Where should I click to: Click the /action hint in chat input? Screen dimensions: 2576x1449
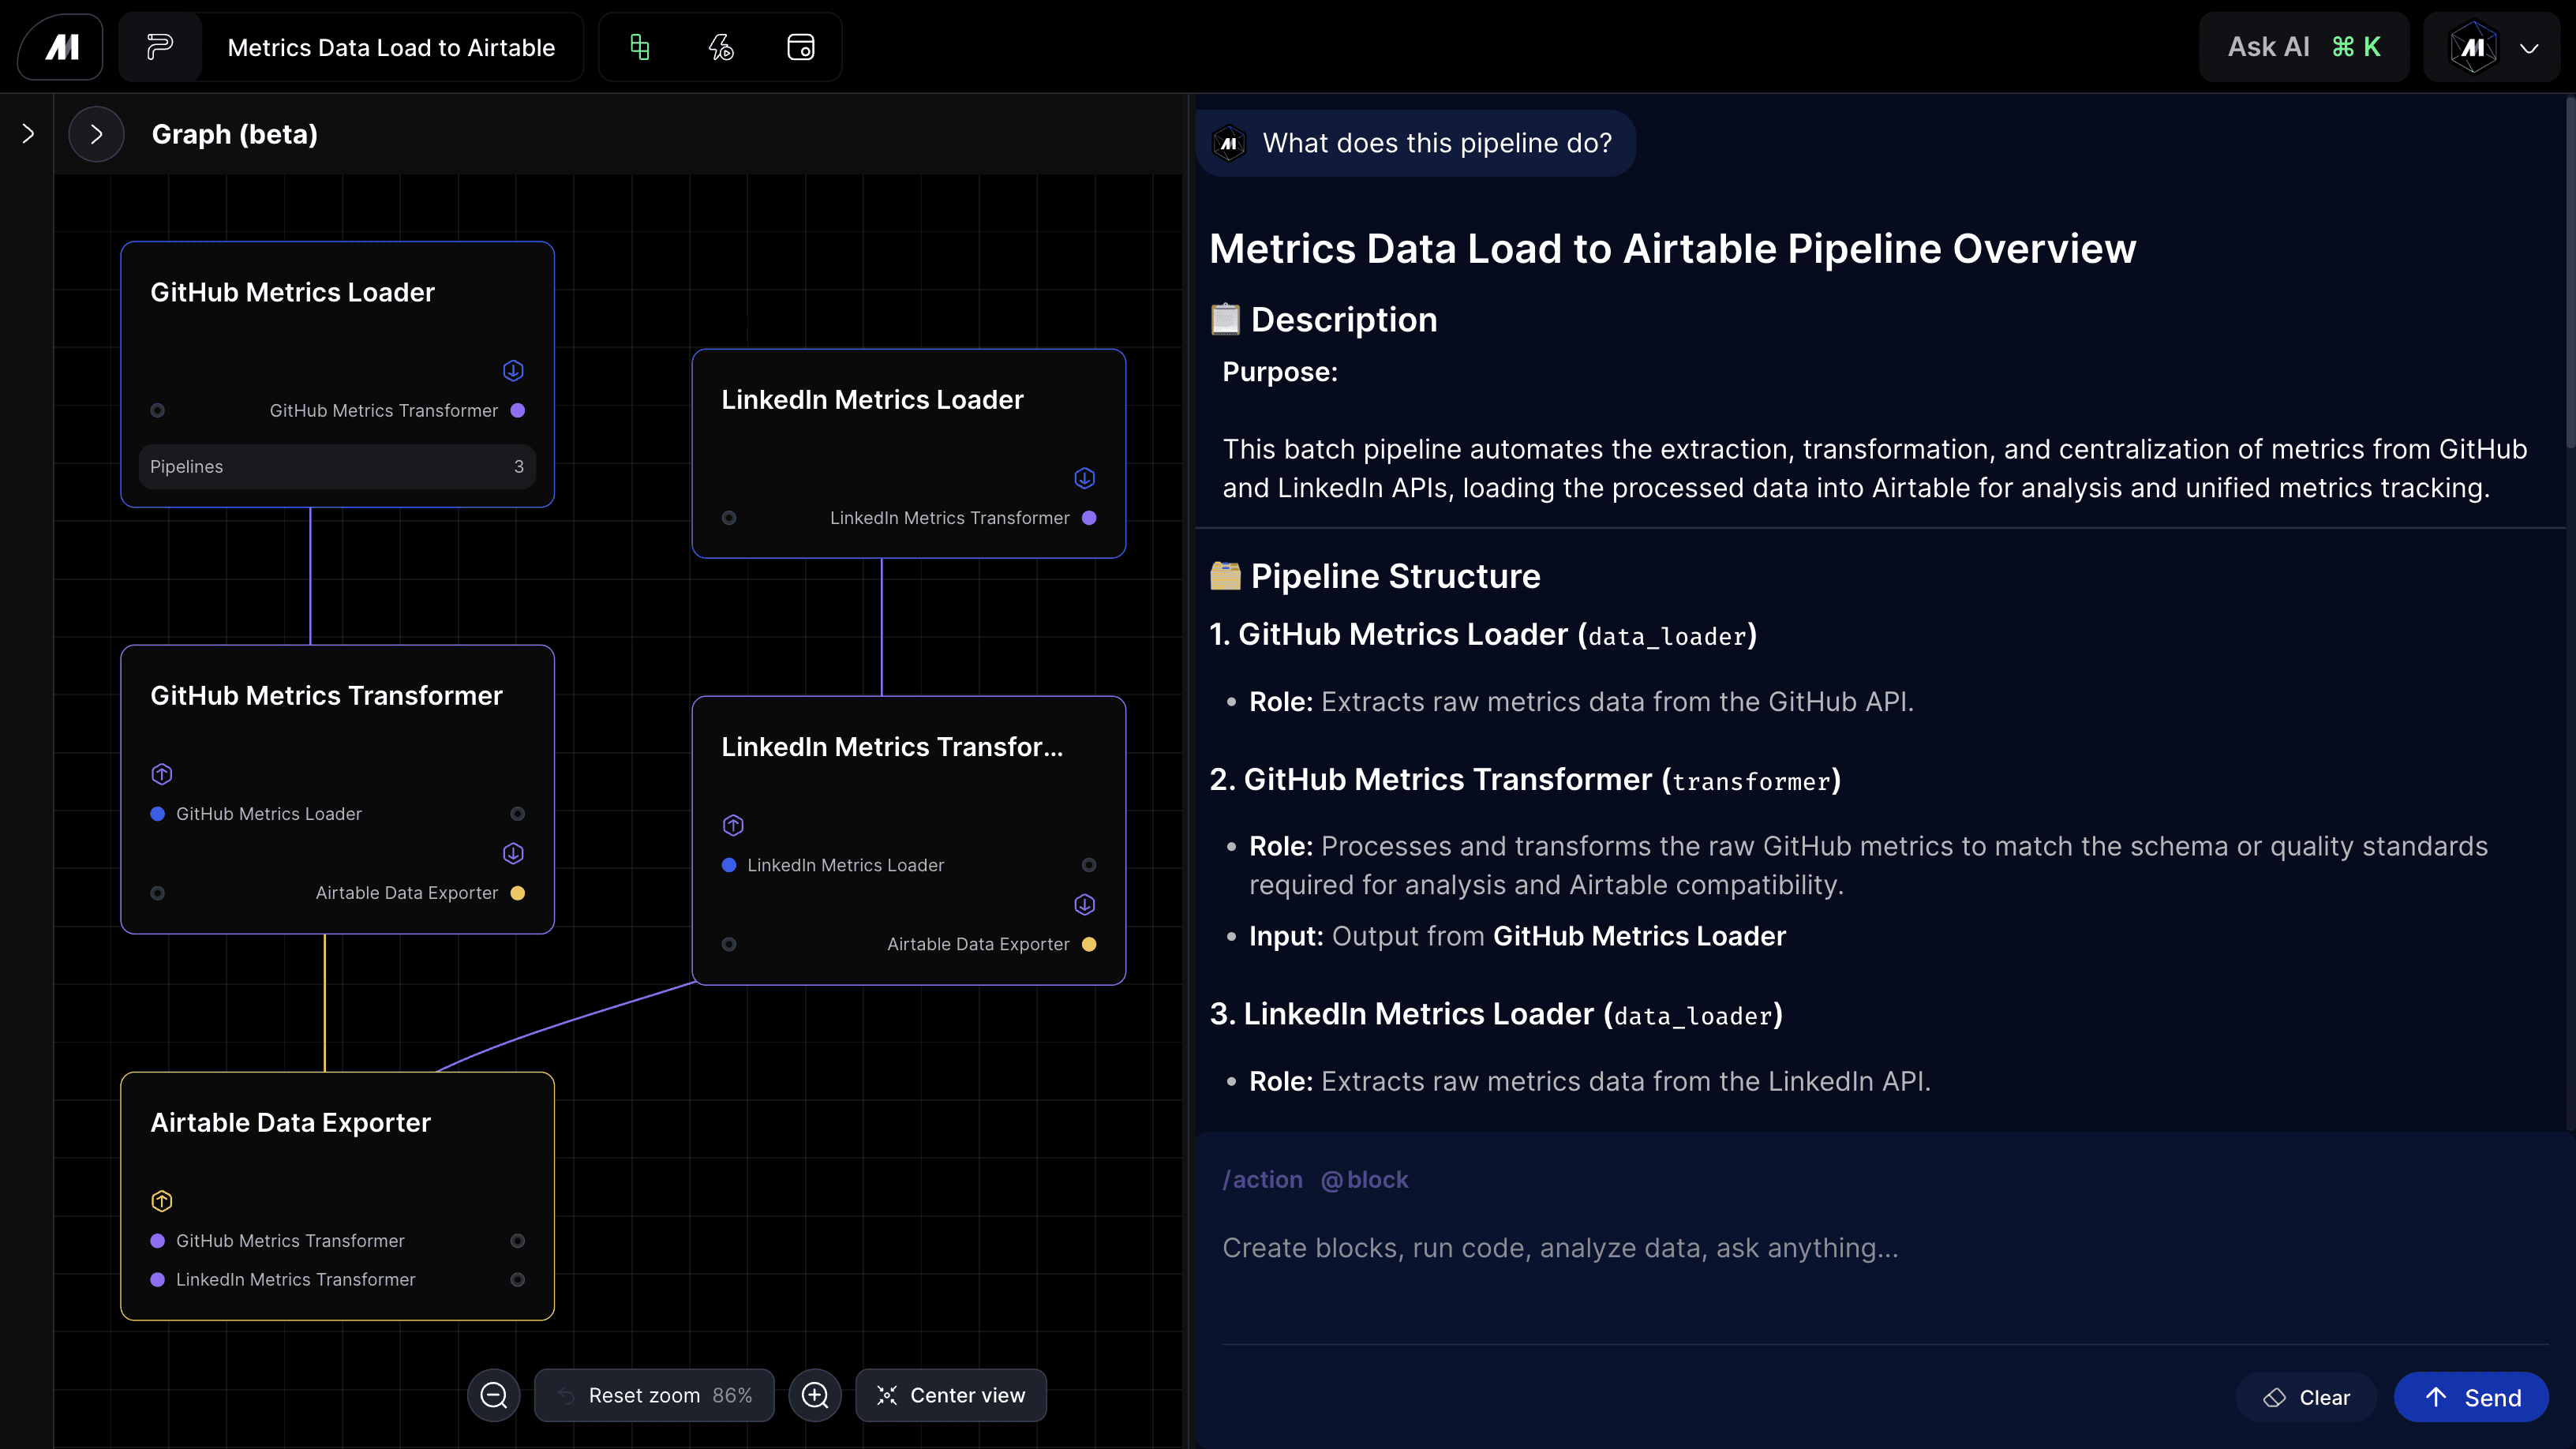point(1262,1180)
